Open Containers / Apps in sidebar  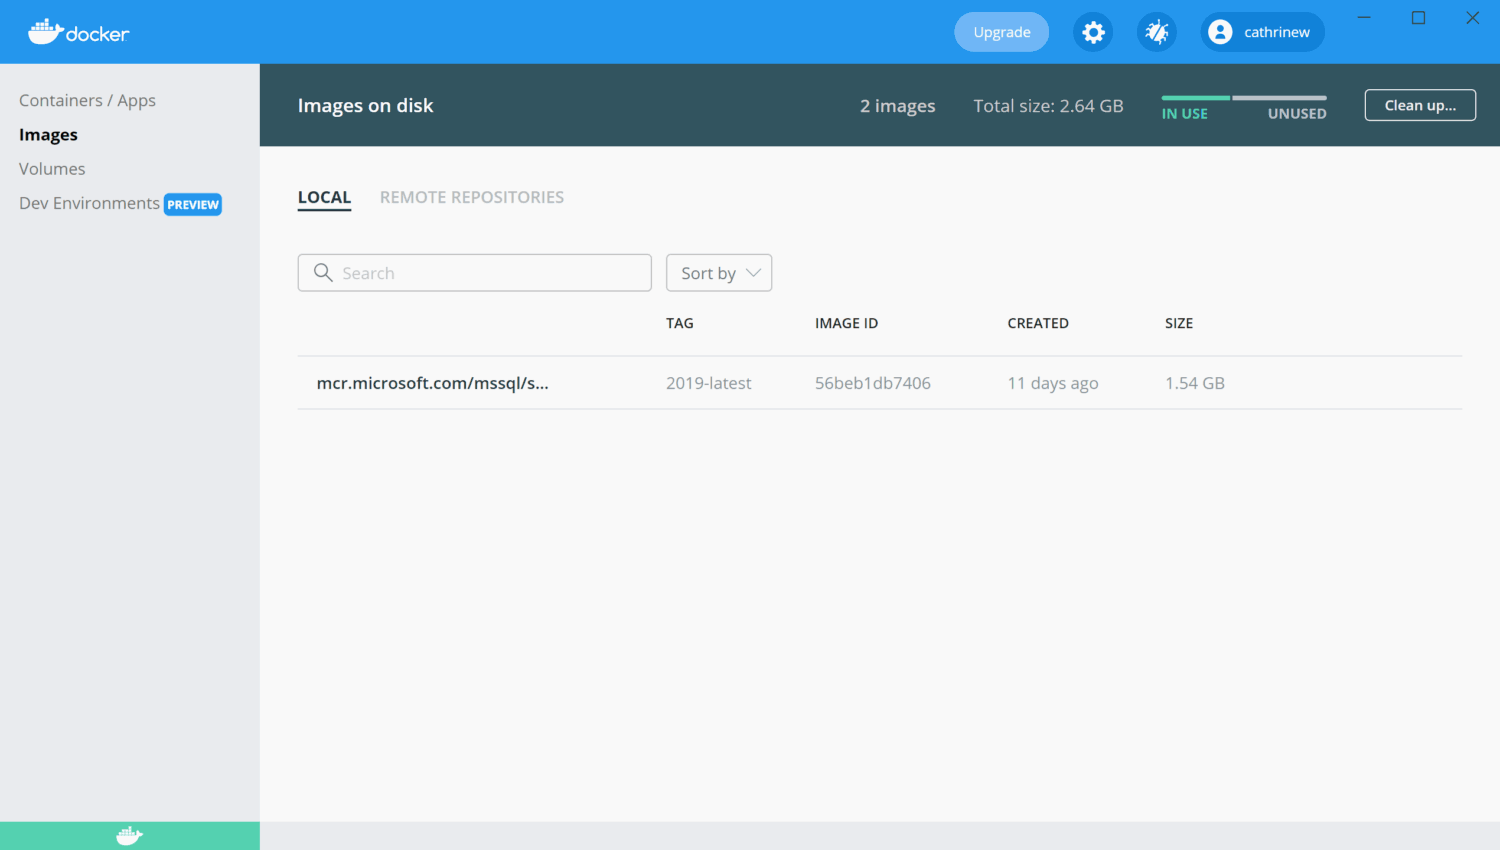coord(87,100)
